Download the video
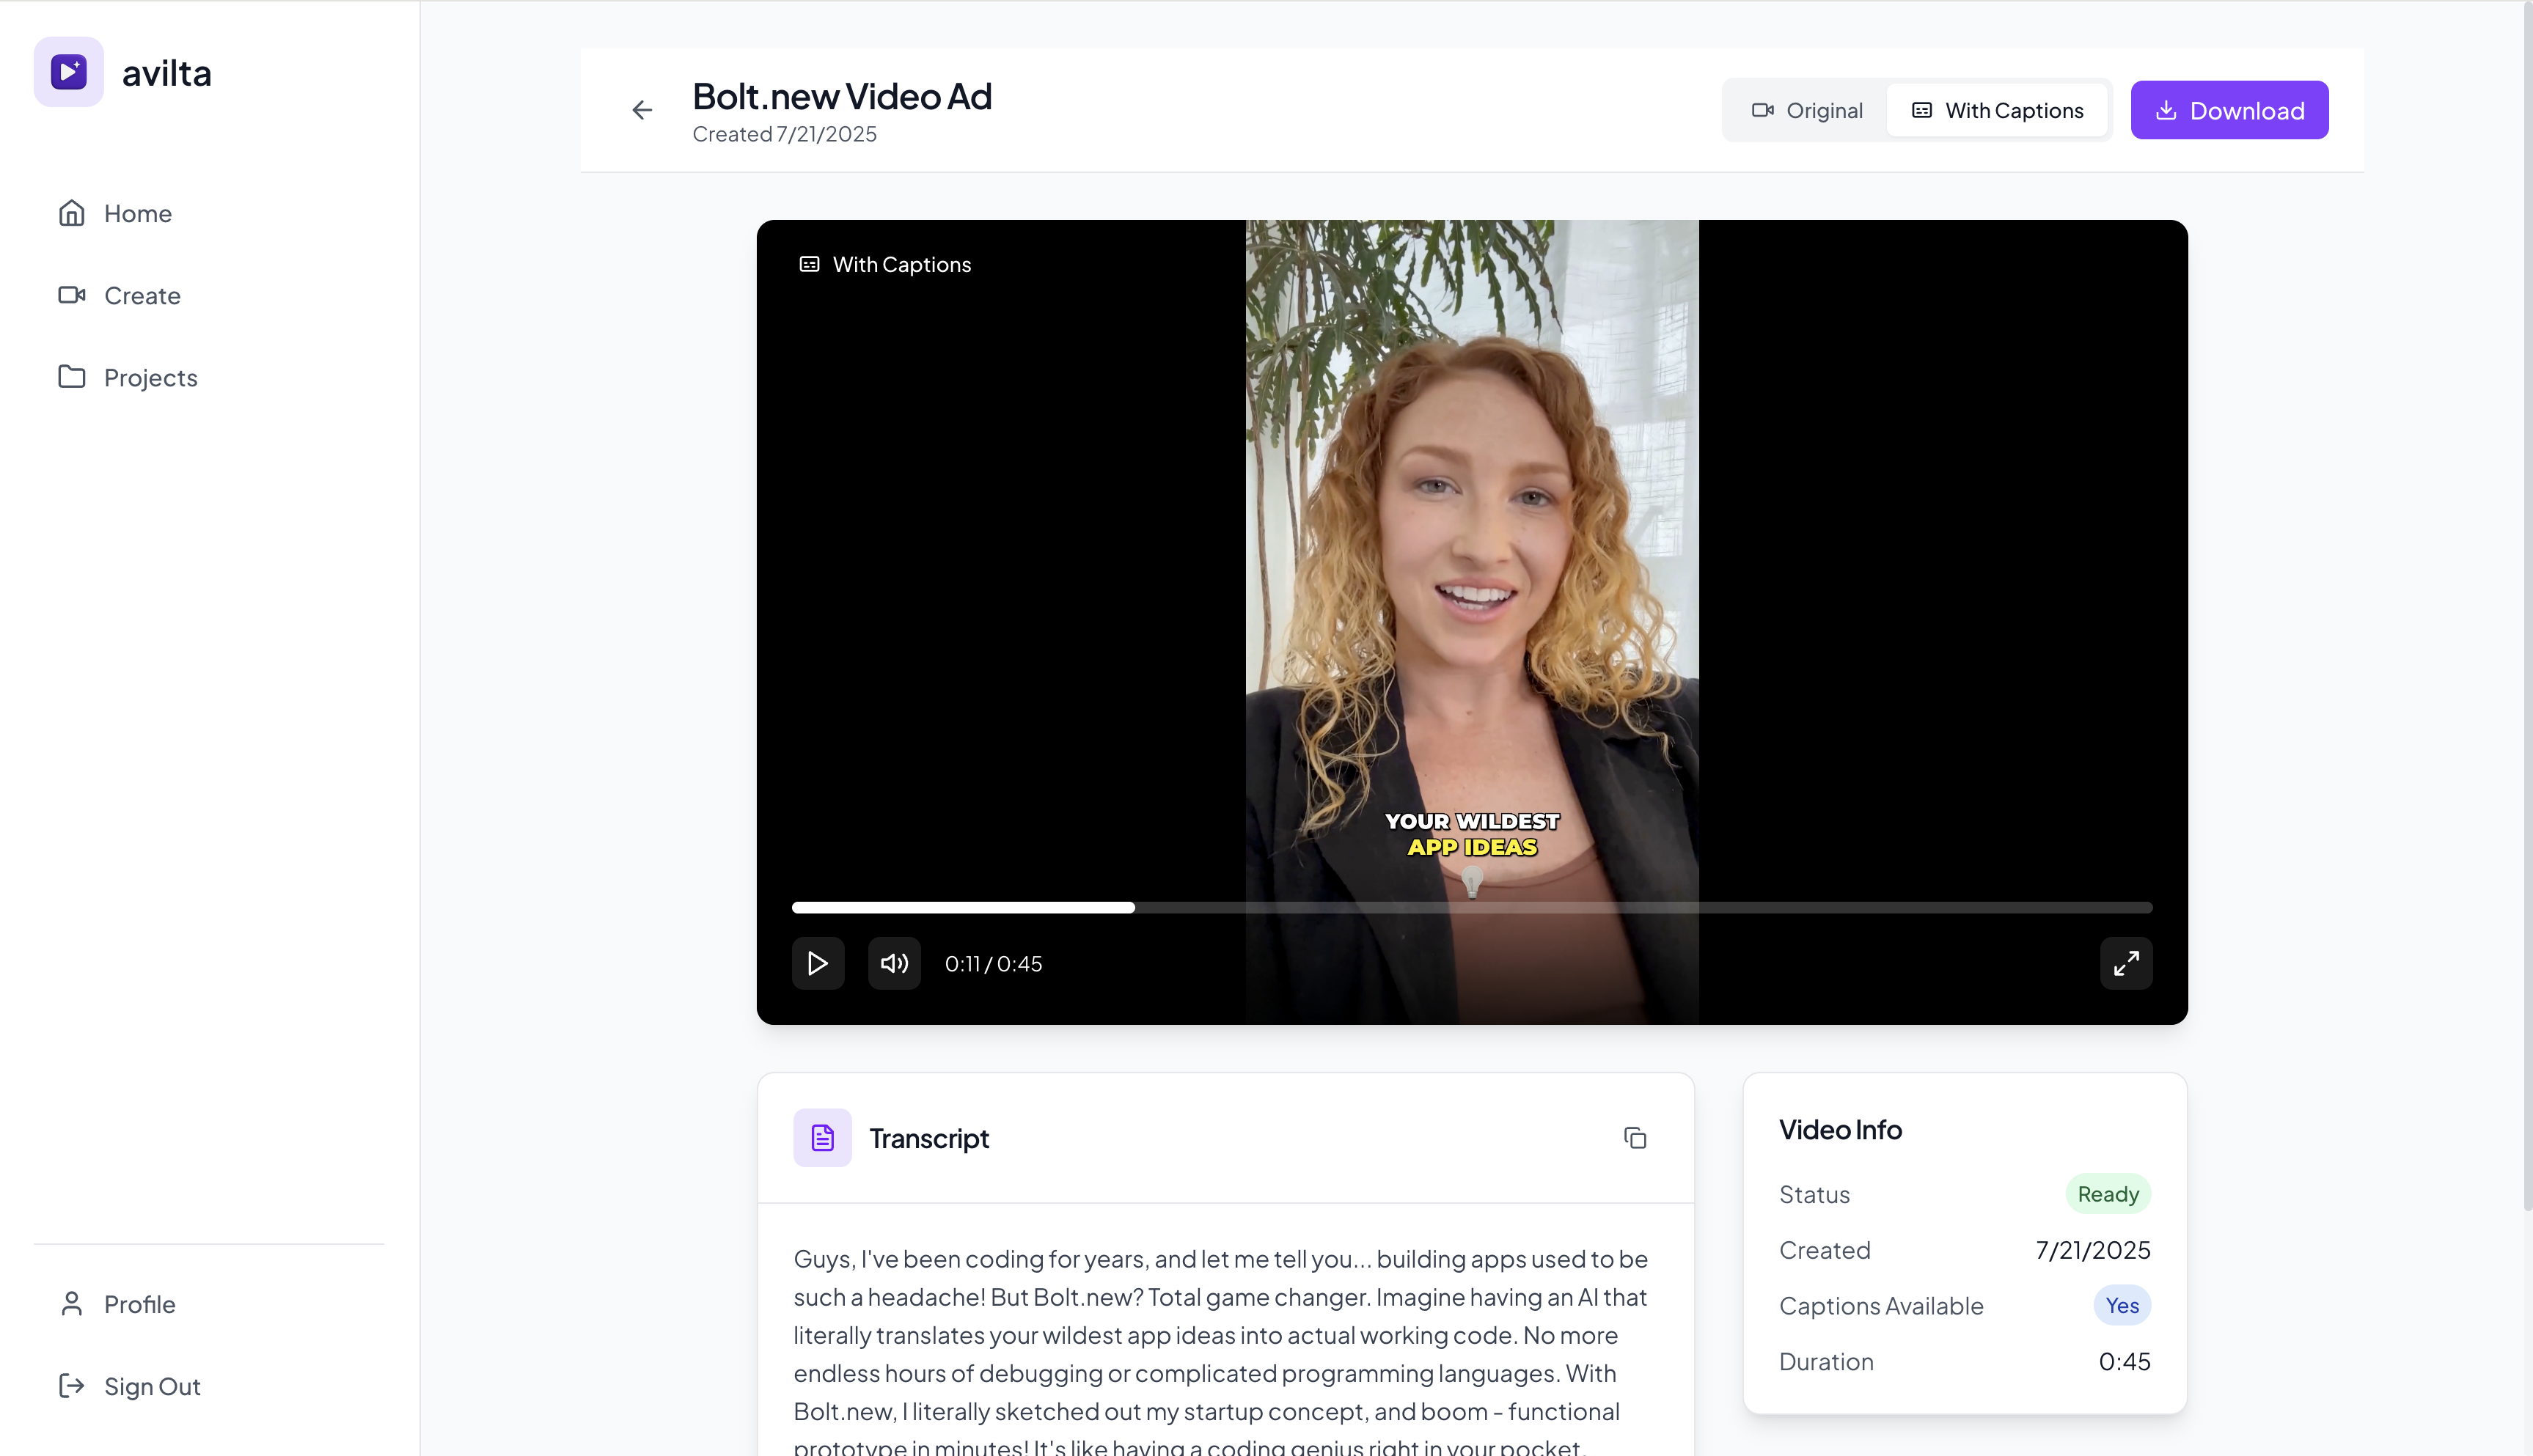The width and height of the screenshot is (2533, 1456). point(2229,110)
